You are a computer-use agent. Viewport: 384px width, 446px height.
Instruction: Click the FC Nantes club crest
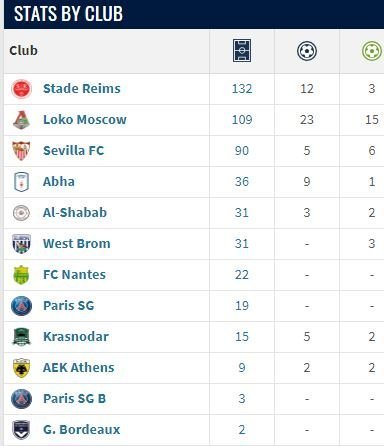click(21, 275)
